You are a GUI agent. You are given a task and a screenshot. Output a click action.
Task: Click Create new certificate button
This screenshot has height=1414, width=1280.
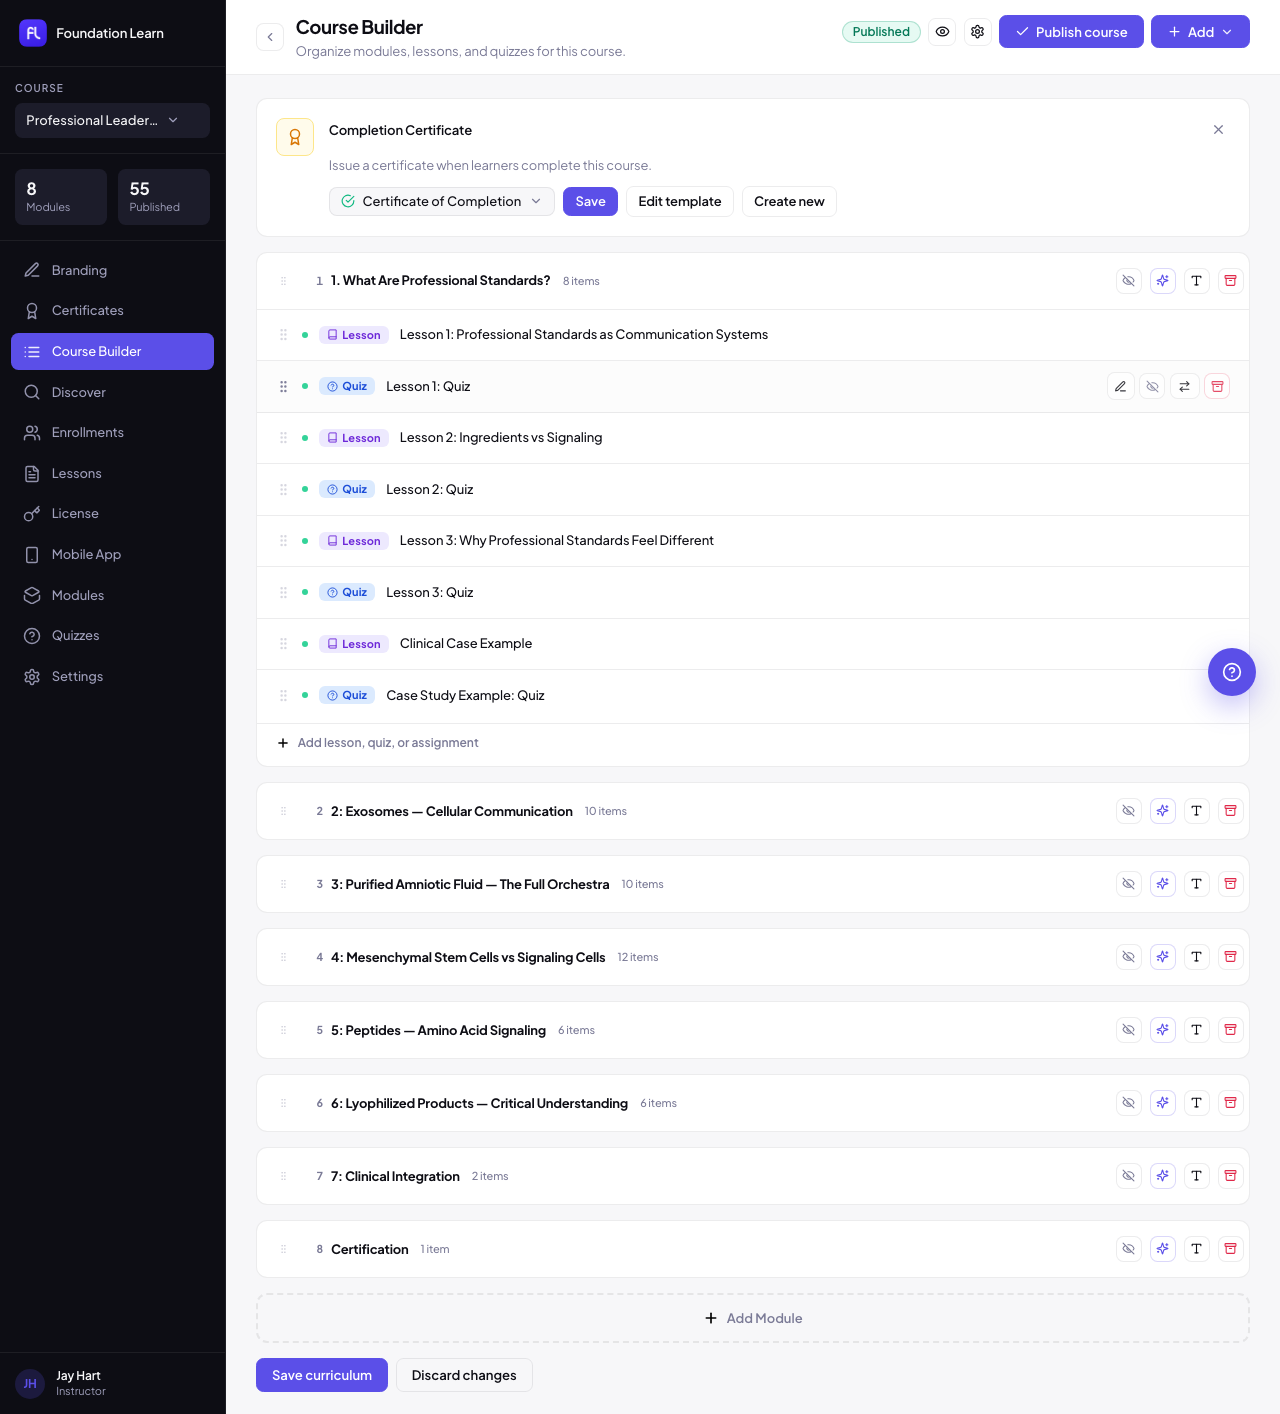click(x=789, y=201)
